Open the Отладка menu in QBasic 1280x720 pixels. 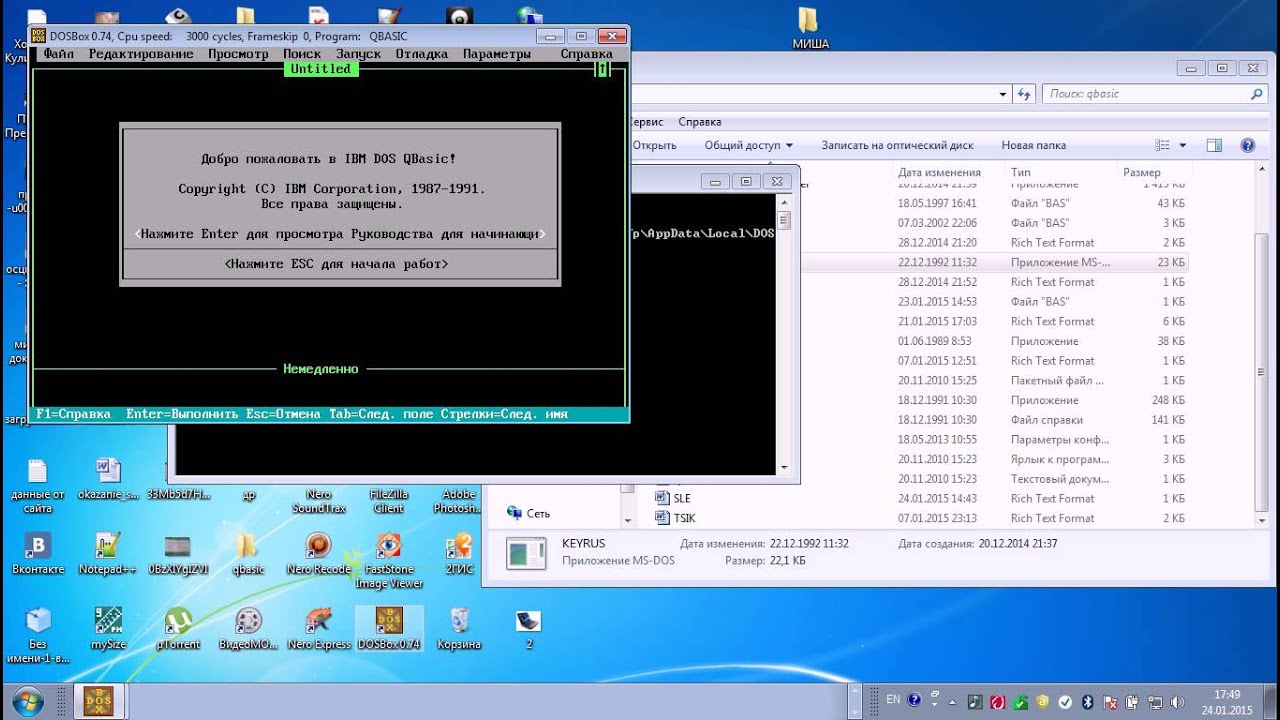[x=421, y=54]
